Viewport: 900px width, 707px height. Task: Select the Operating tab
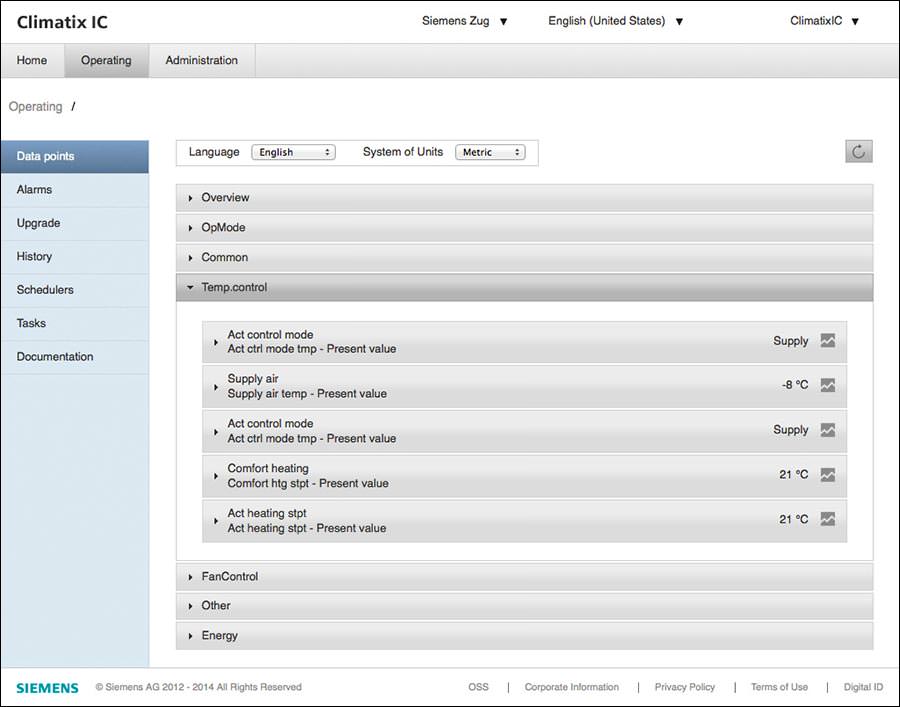coord(106,60)
